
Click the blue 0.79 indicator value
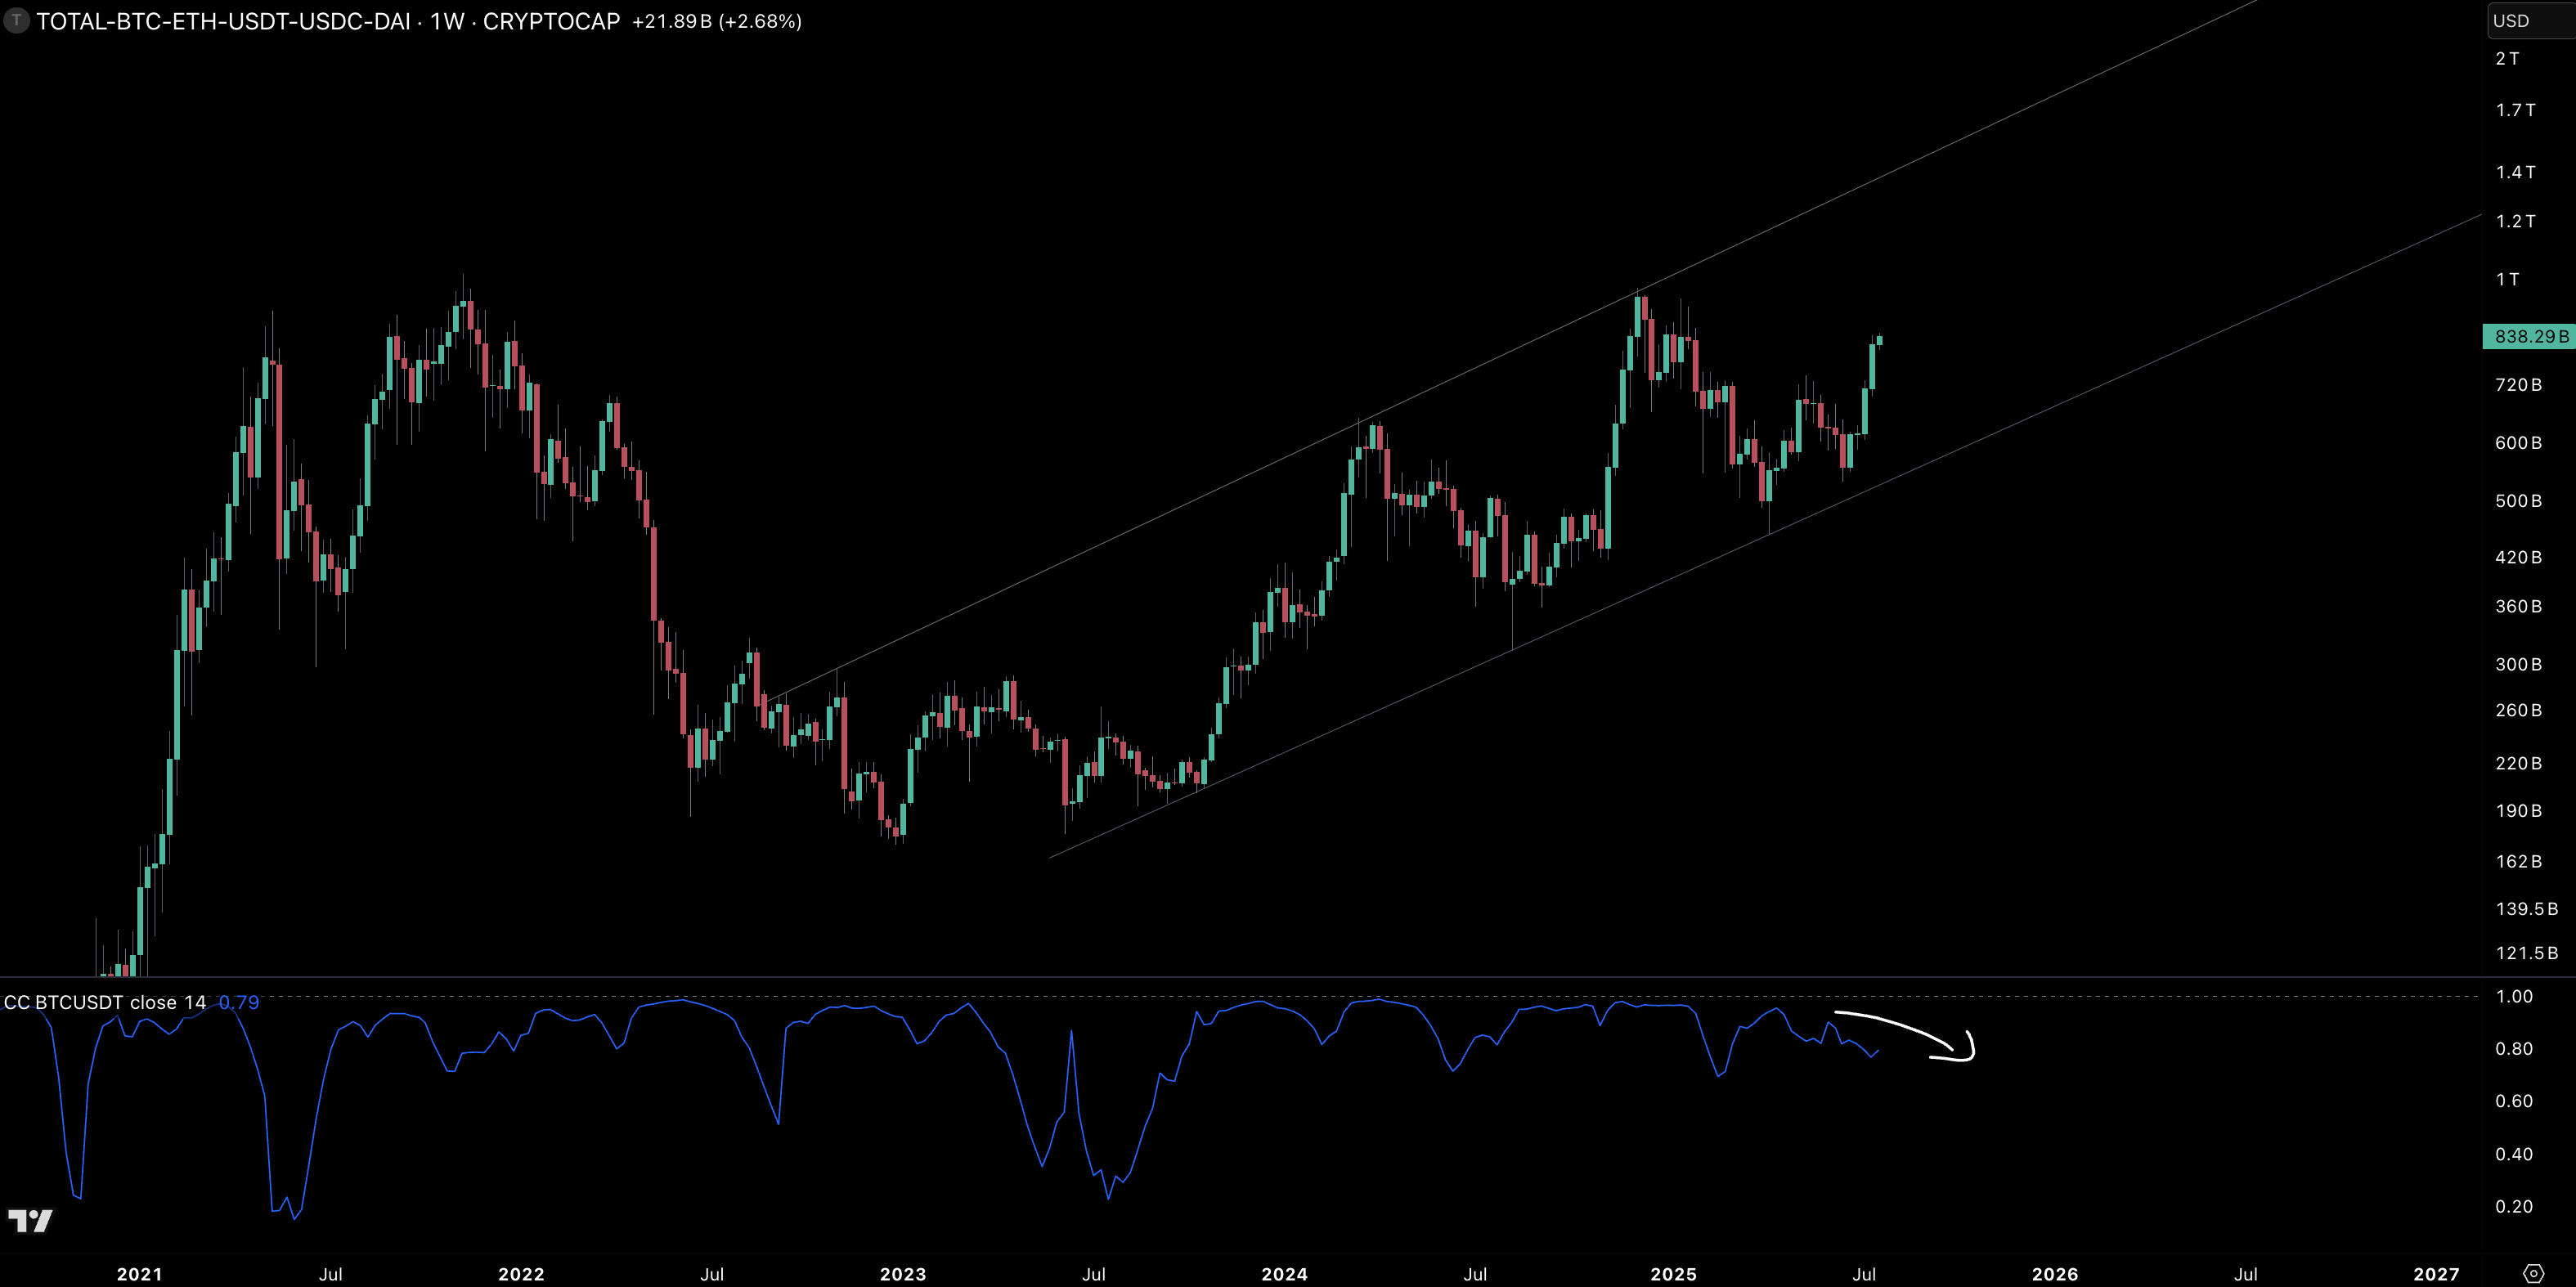pos(239,1002)
